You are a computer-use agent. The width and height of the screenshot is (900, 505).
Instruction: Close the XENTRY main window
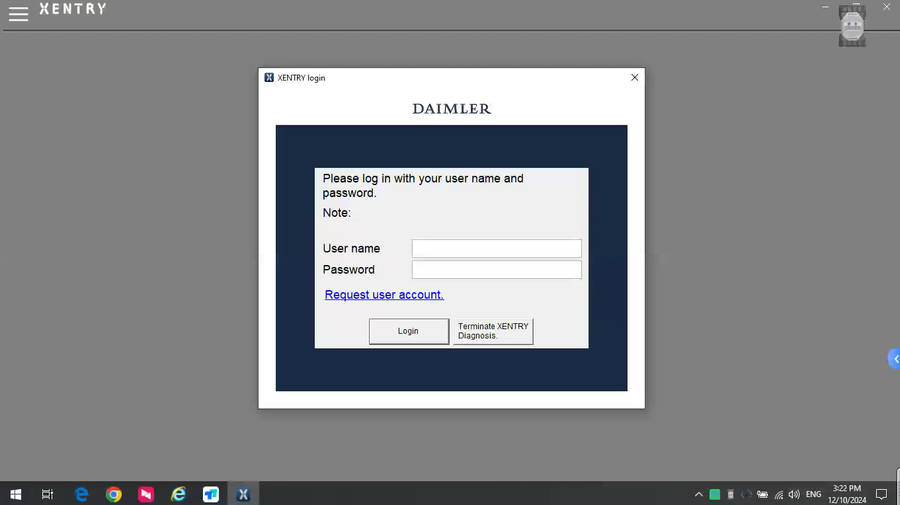click(886, 7)
